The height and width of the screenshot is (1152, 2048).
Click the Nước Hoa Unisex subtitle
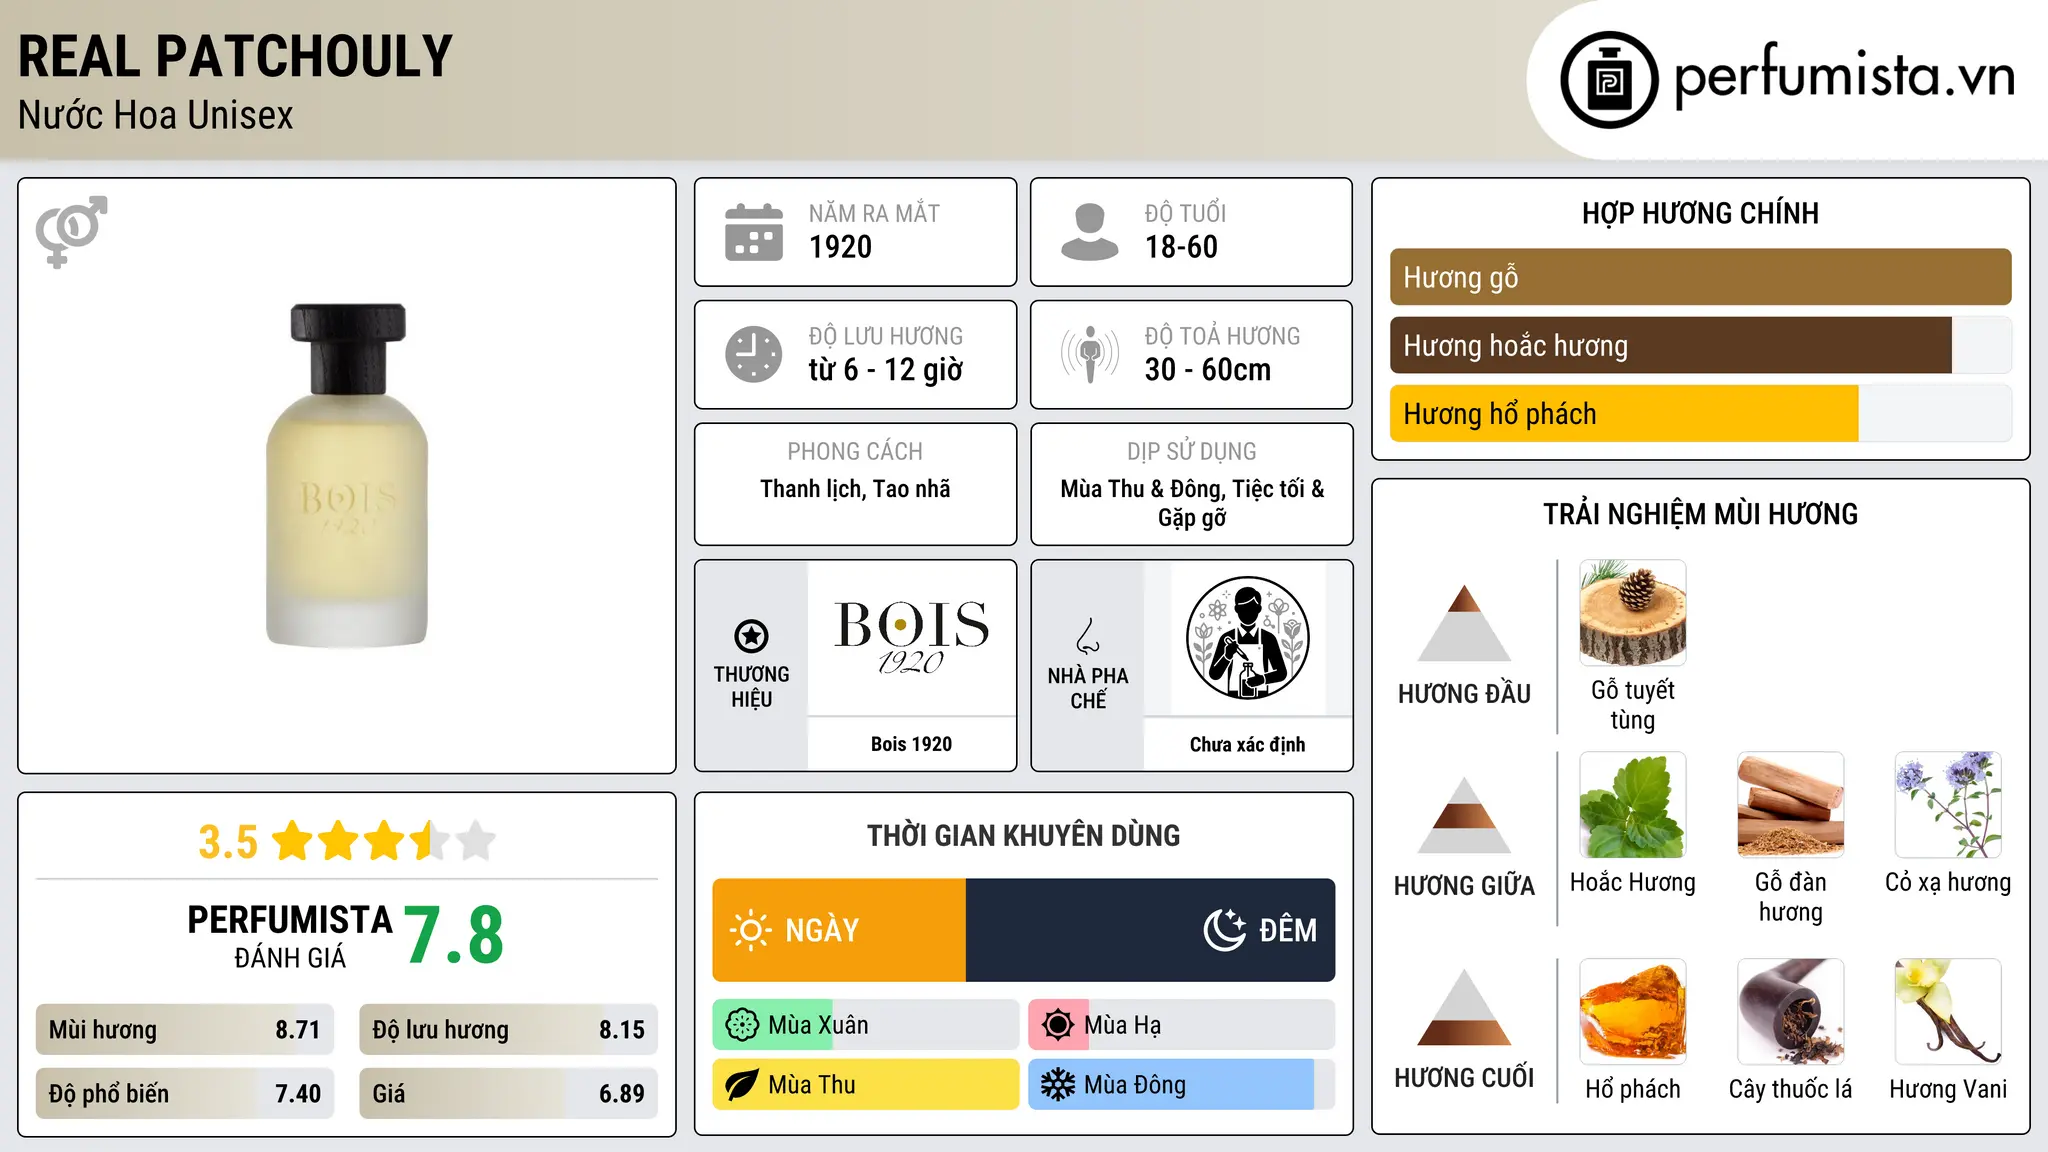click(x=156, y=115)
